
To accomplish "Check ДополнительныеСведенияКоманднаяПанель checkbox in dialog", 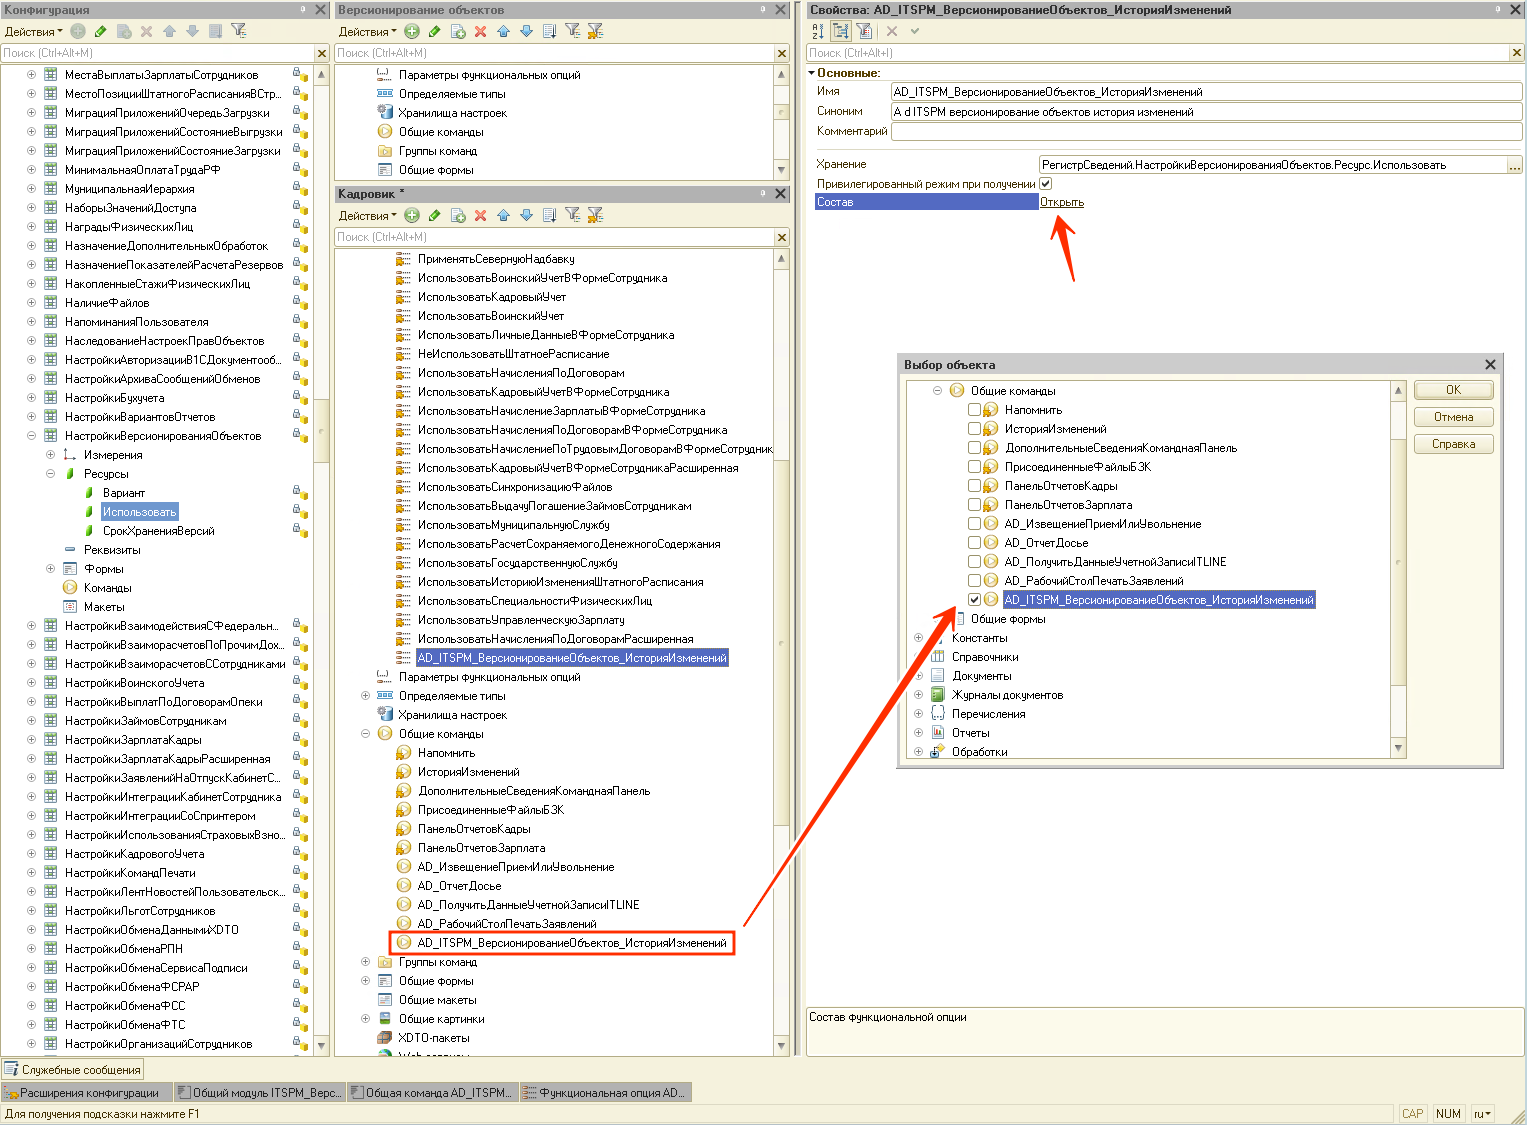I will pos(974,448).
